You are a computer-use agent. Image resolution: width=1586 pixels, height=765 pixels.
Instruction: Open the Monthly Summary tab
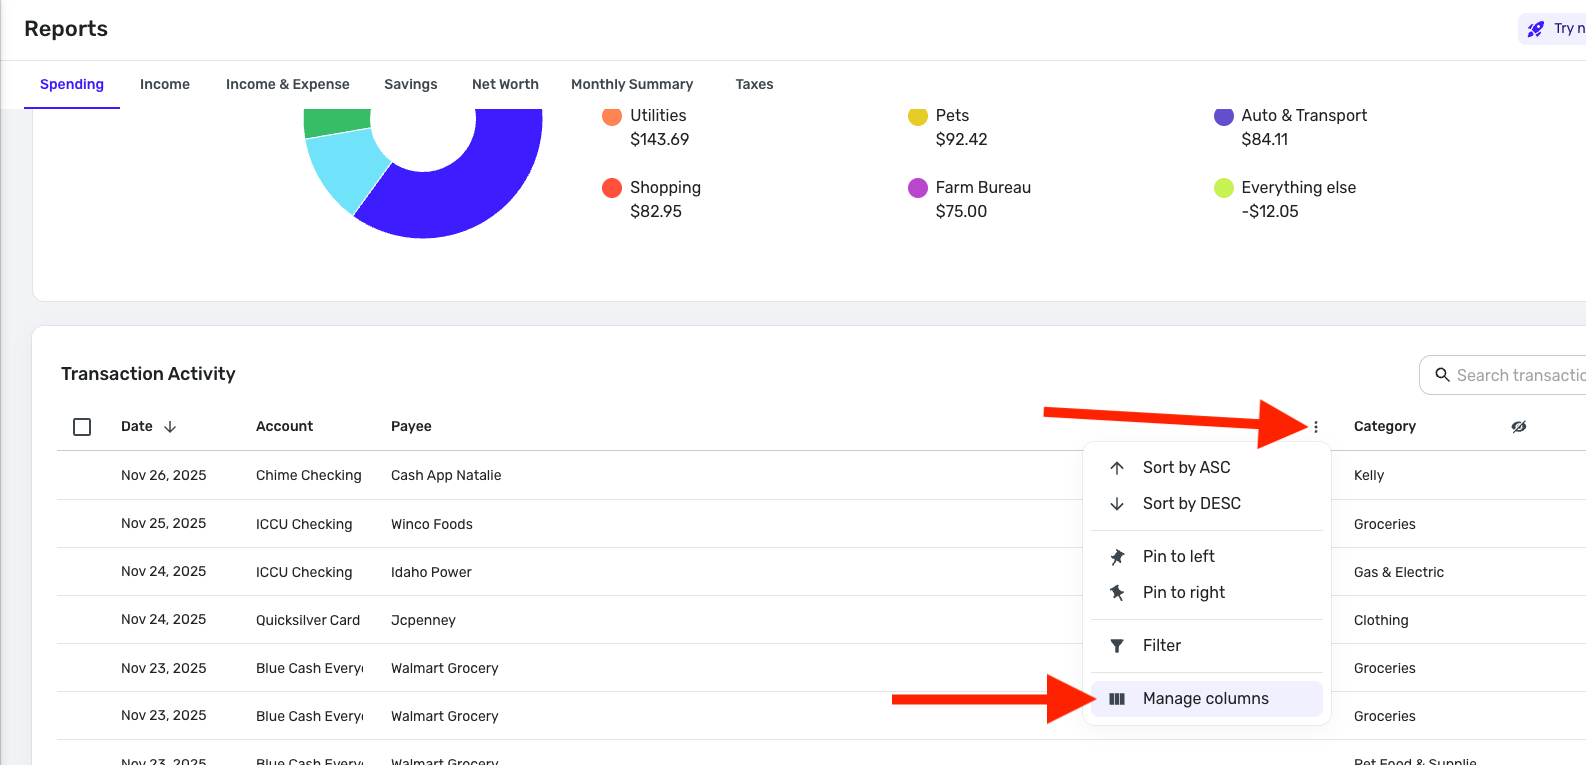coord(632,84)
